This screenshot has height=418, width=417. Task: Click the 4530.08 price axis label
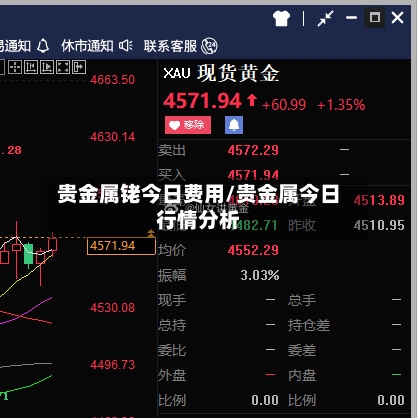click(113, 307)
